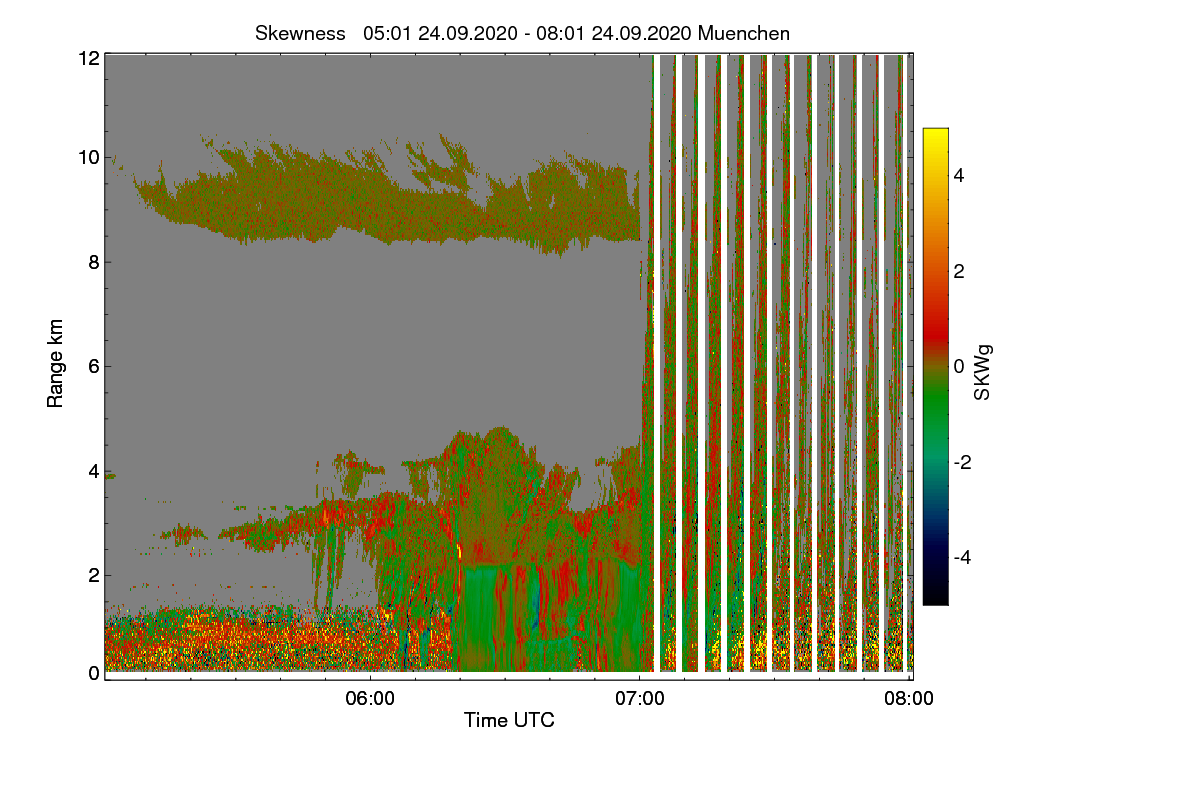Click the range axis tick label 4
Image resolution: width=1200 pixels, height=800 pixels.
(x=94, y=470)
